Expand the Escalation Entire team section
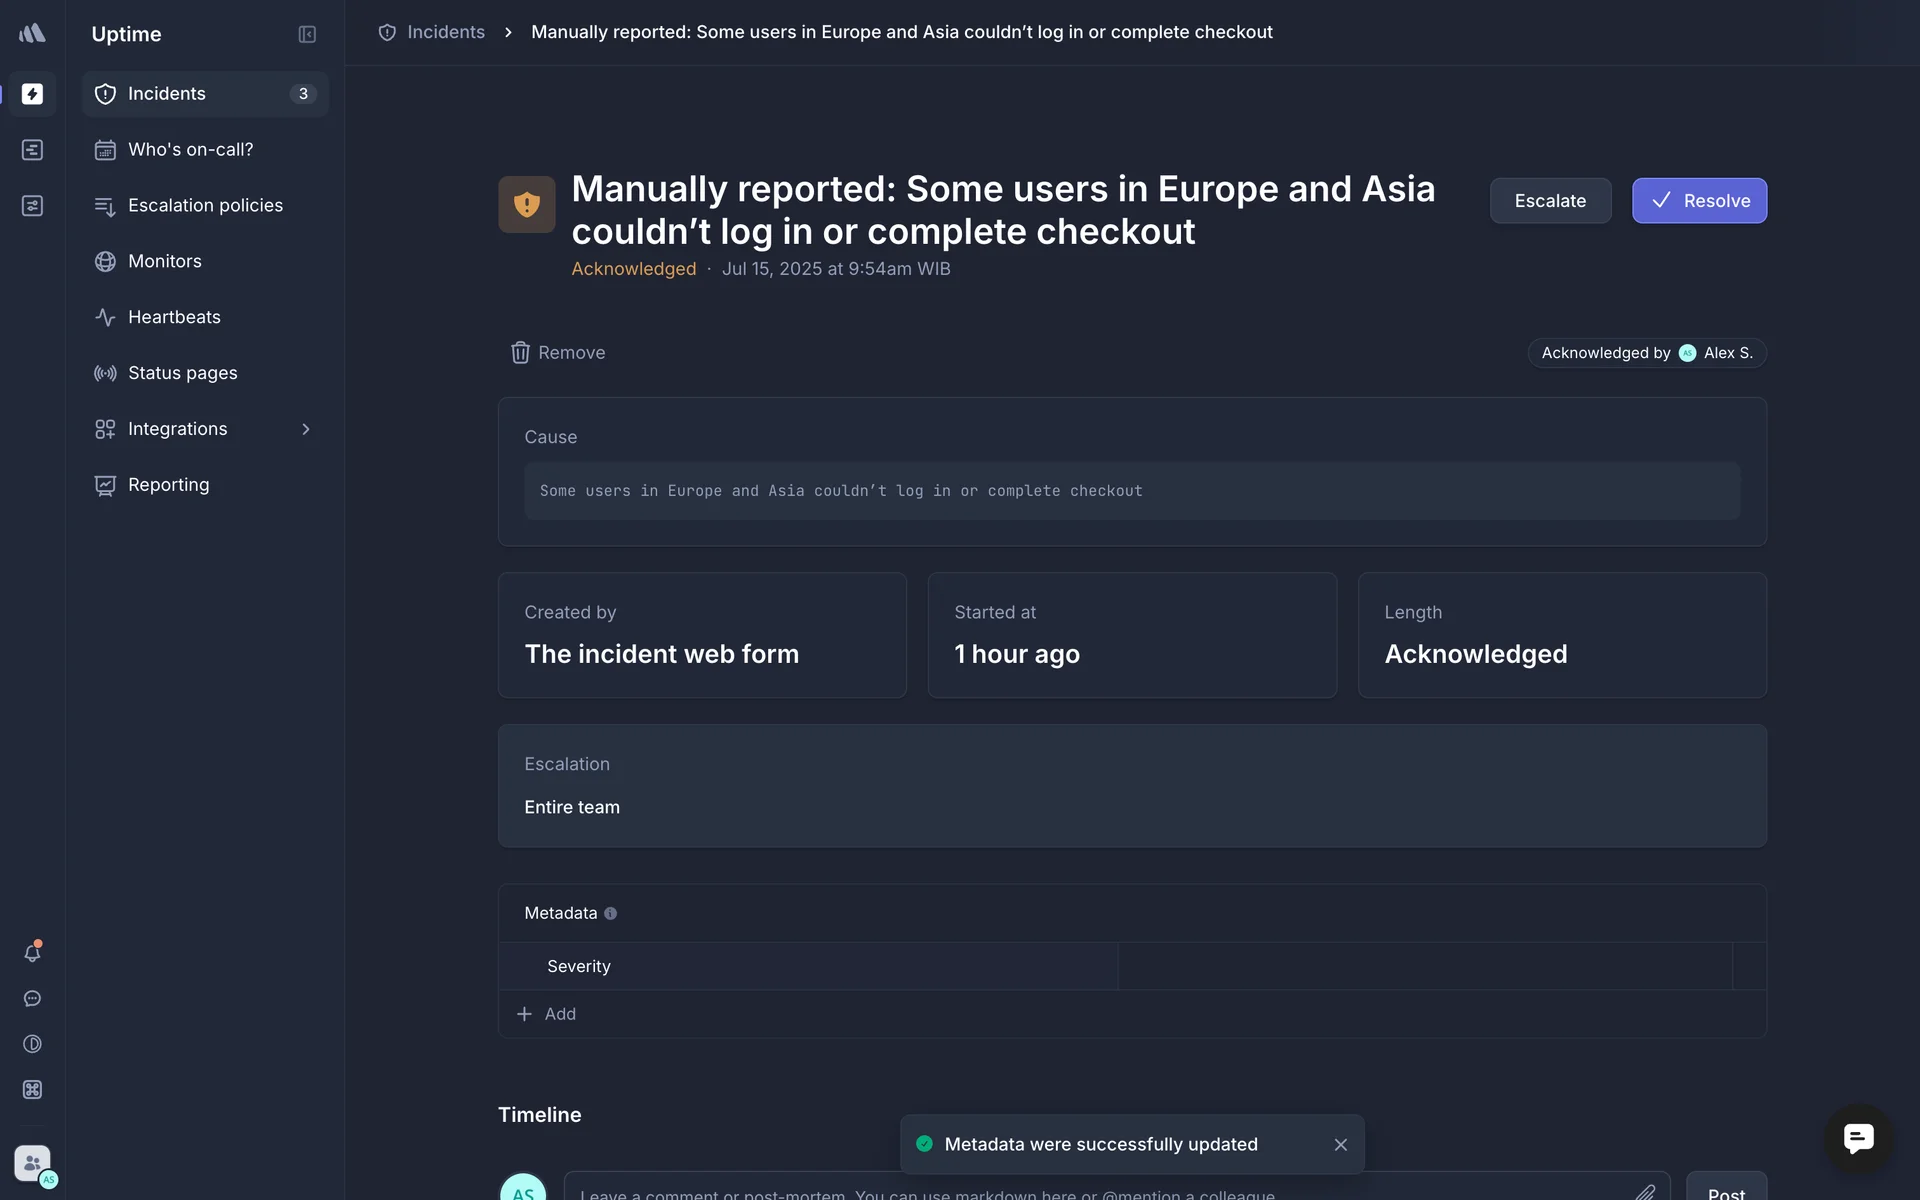Screen dimensions: 1920x1200 pos(1132,786)
